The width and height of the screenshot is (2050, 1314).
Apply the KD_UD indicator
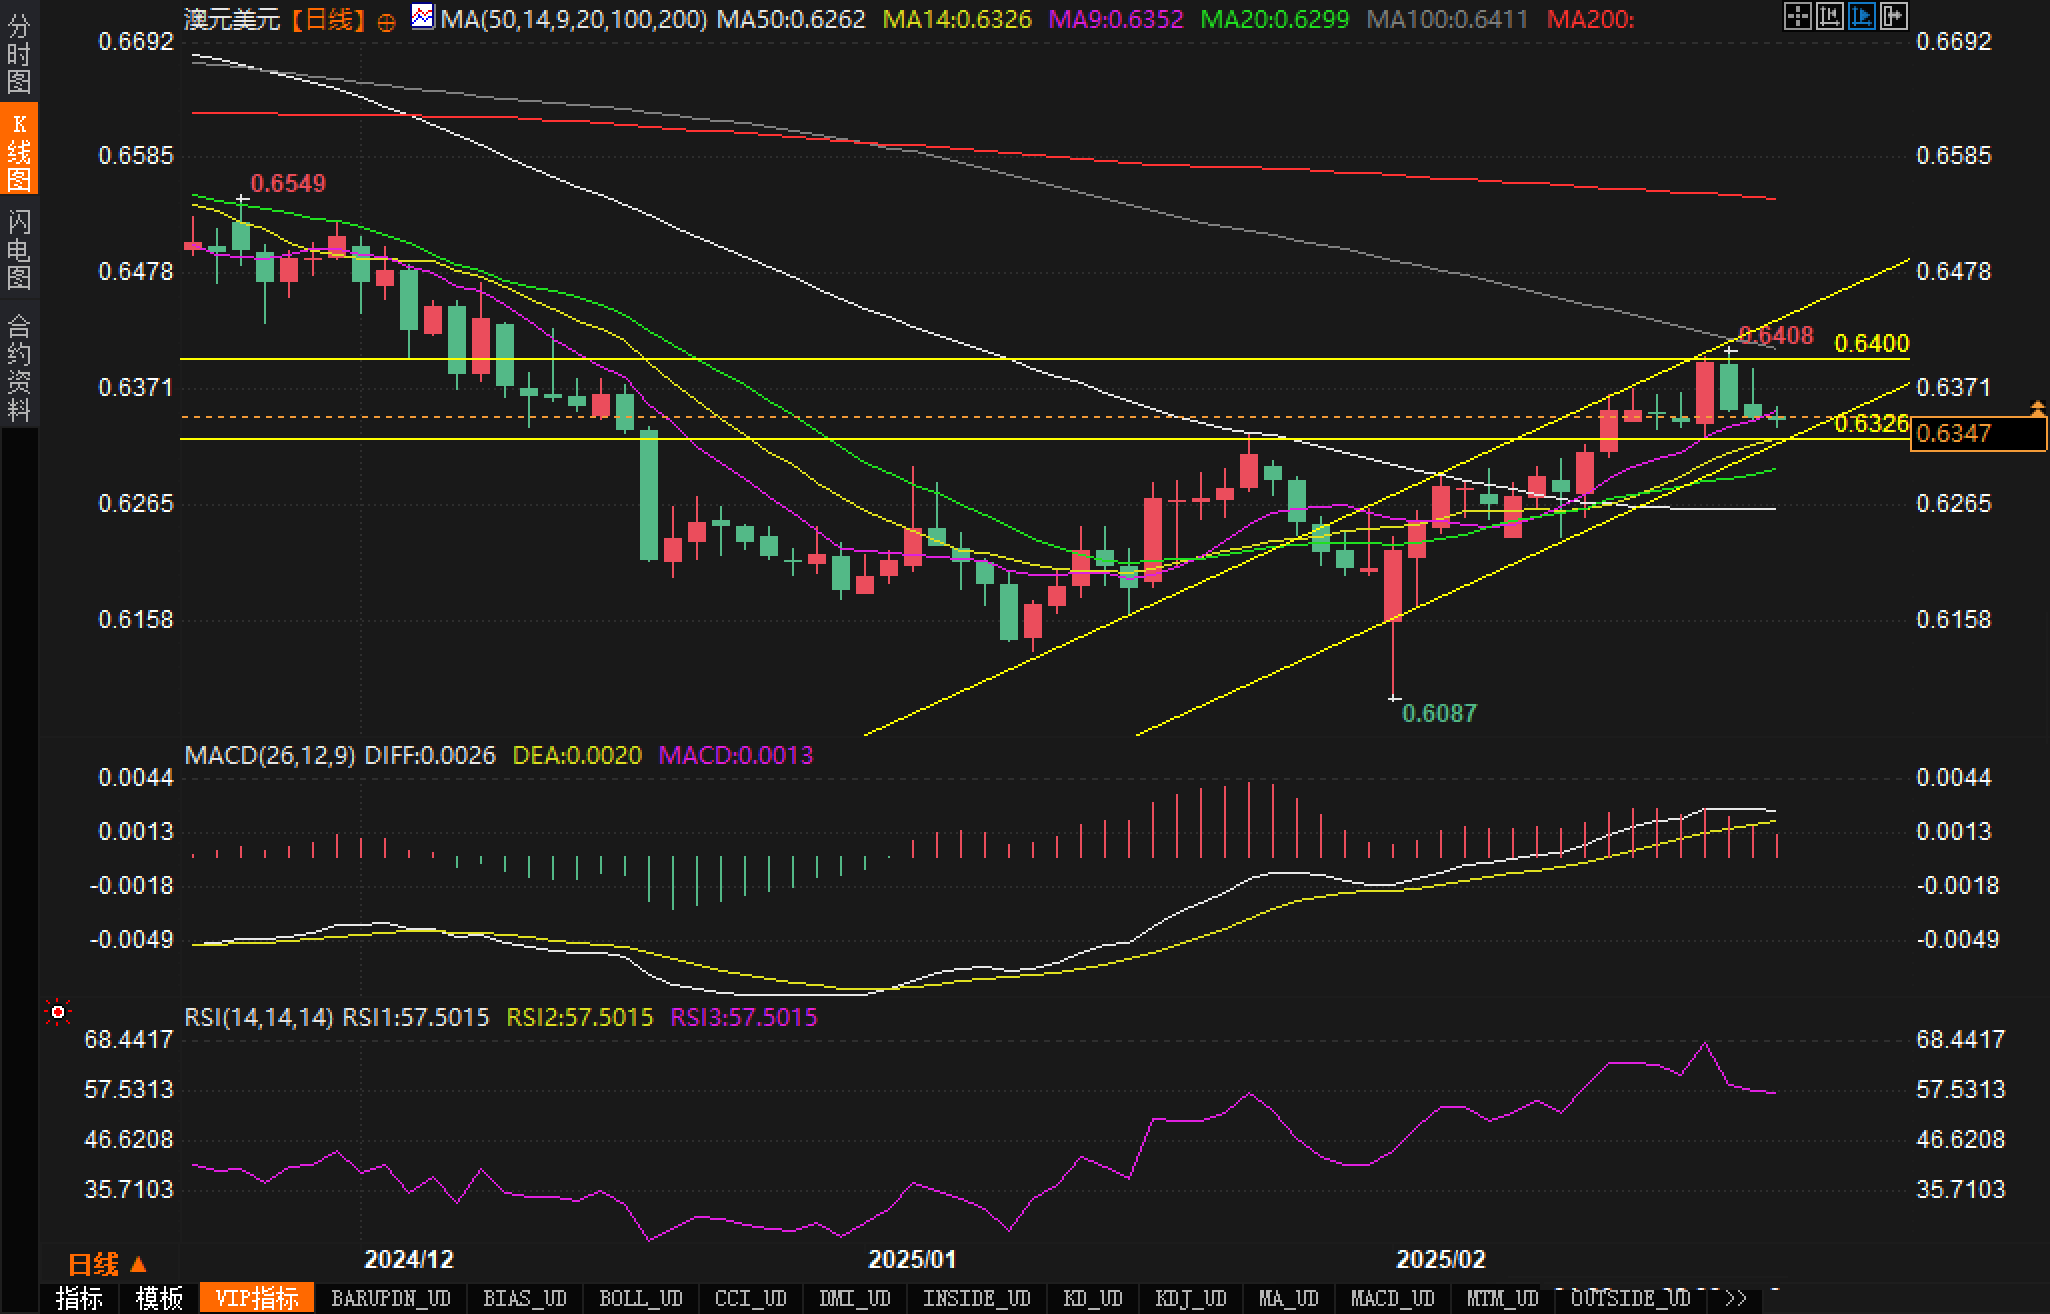(1093, 1299)
